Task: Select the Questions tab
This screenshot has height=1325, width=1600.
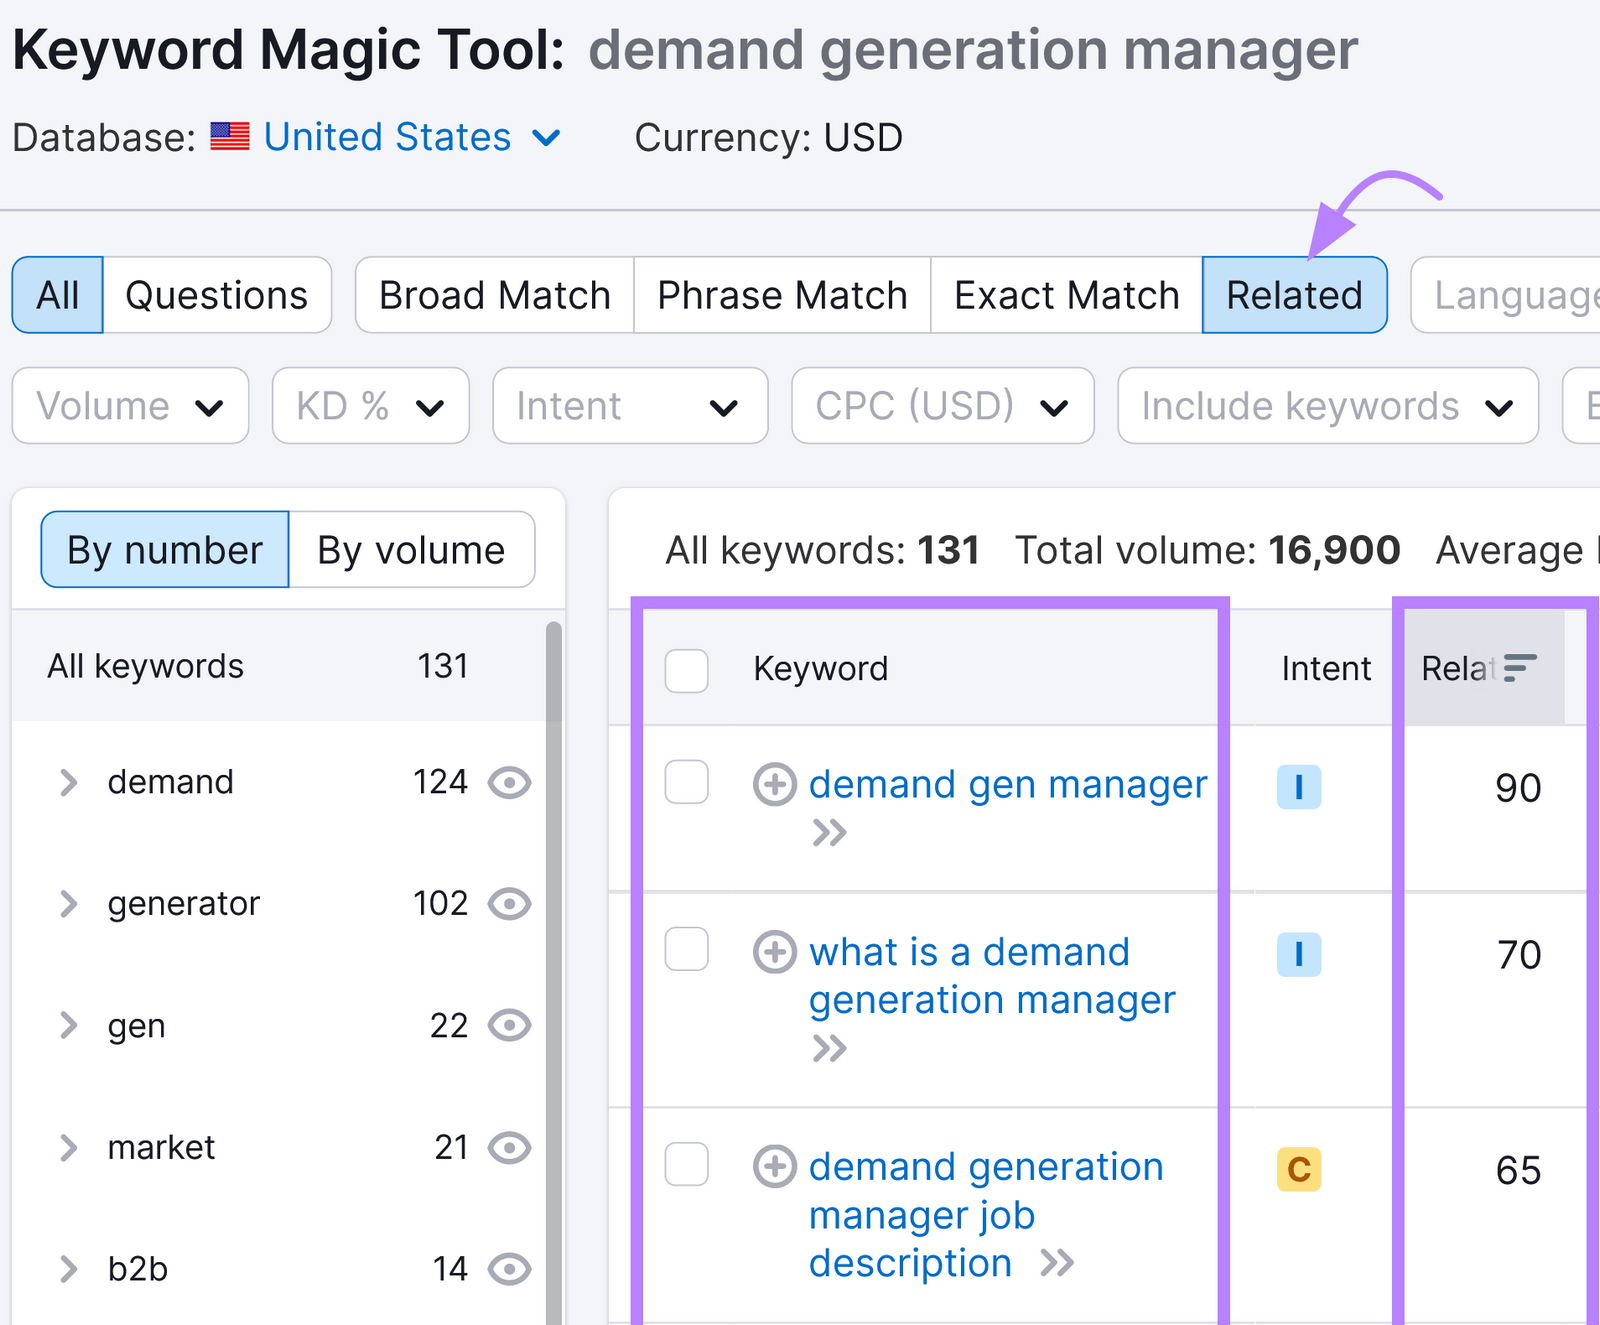Action: tap(216, 296)
